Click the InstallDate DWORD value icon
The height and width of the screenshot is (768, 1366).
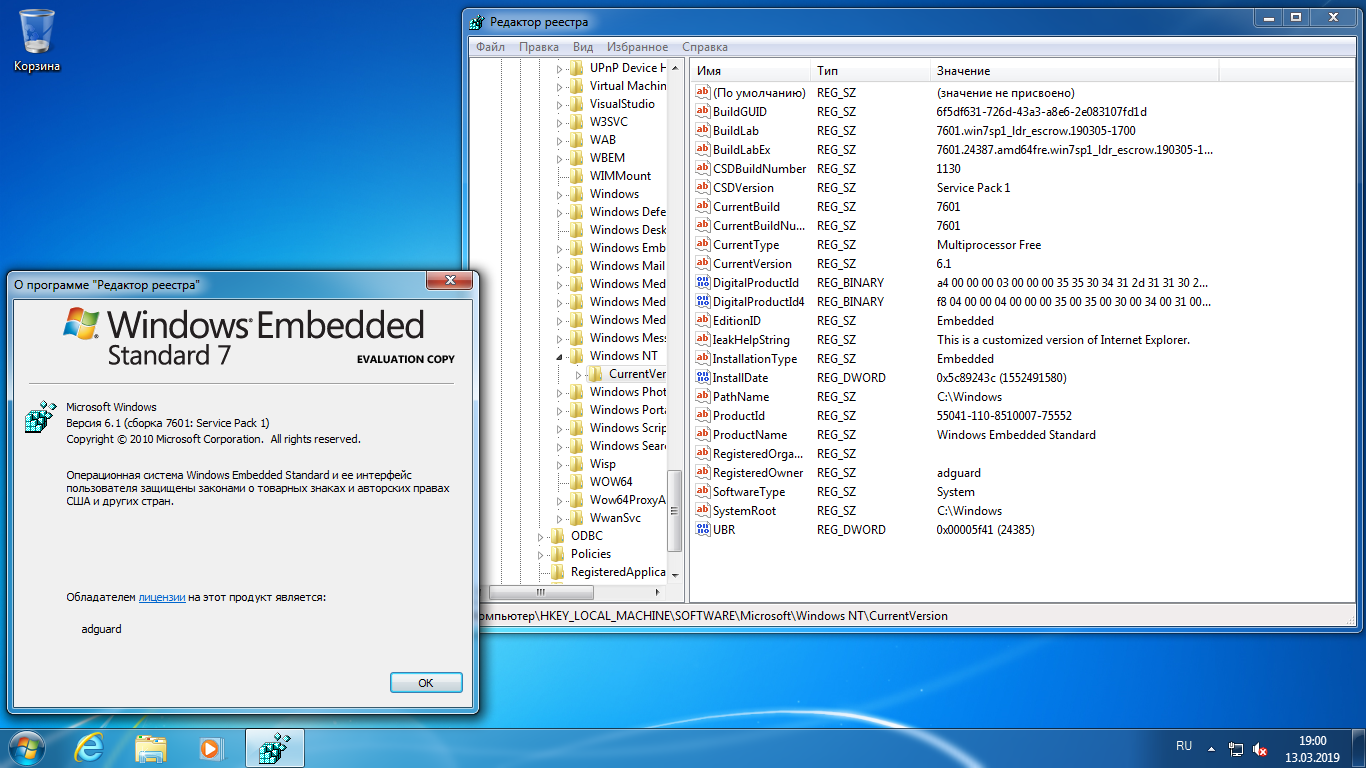(702, 378)
